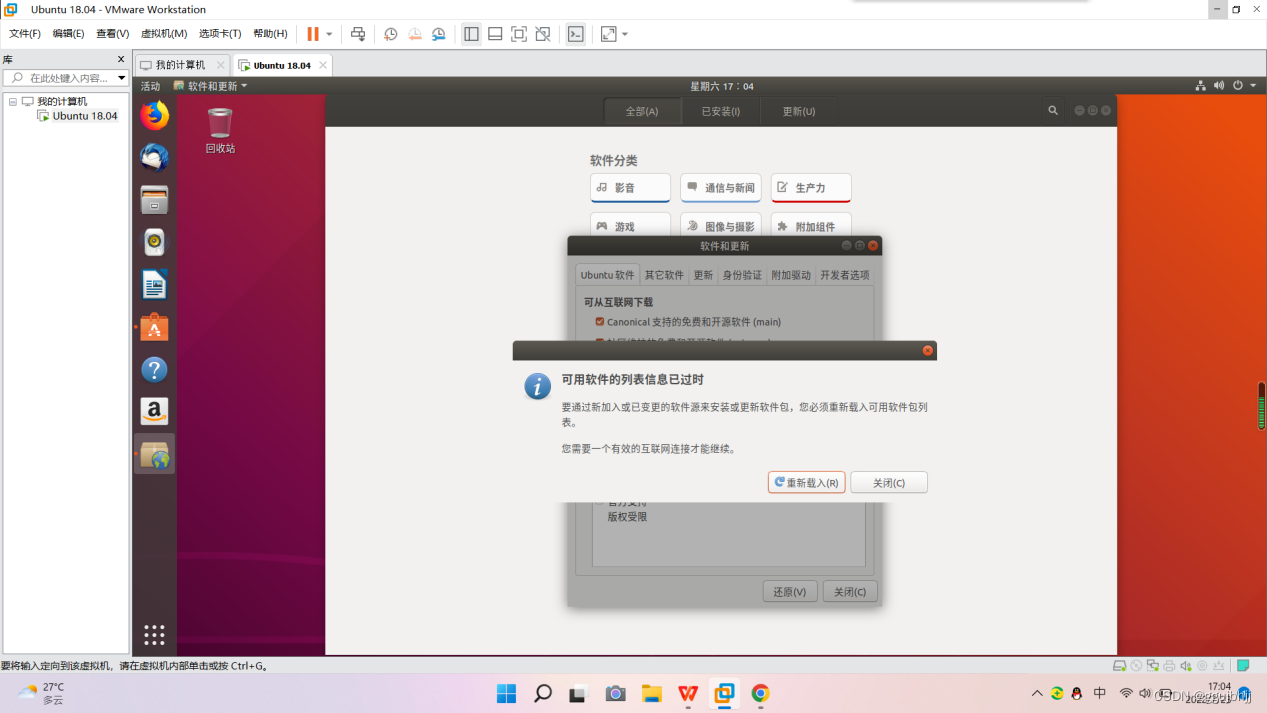The width and height of the screenshot is (1267, 713).
Task: Open Thunderbird mail from the dock
Action: coord(154,158)
